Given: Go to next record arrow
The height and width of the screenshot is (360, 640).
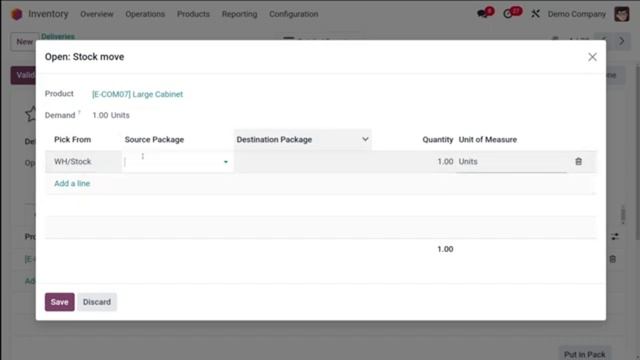Looking at the screenshot, I should [622, 41].
